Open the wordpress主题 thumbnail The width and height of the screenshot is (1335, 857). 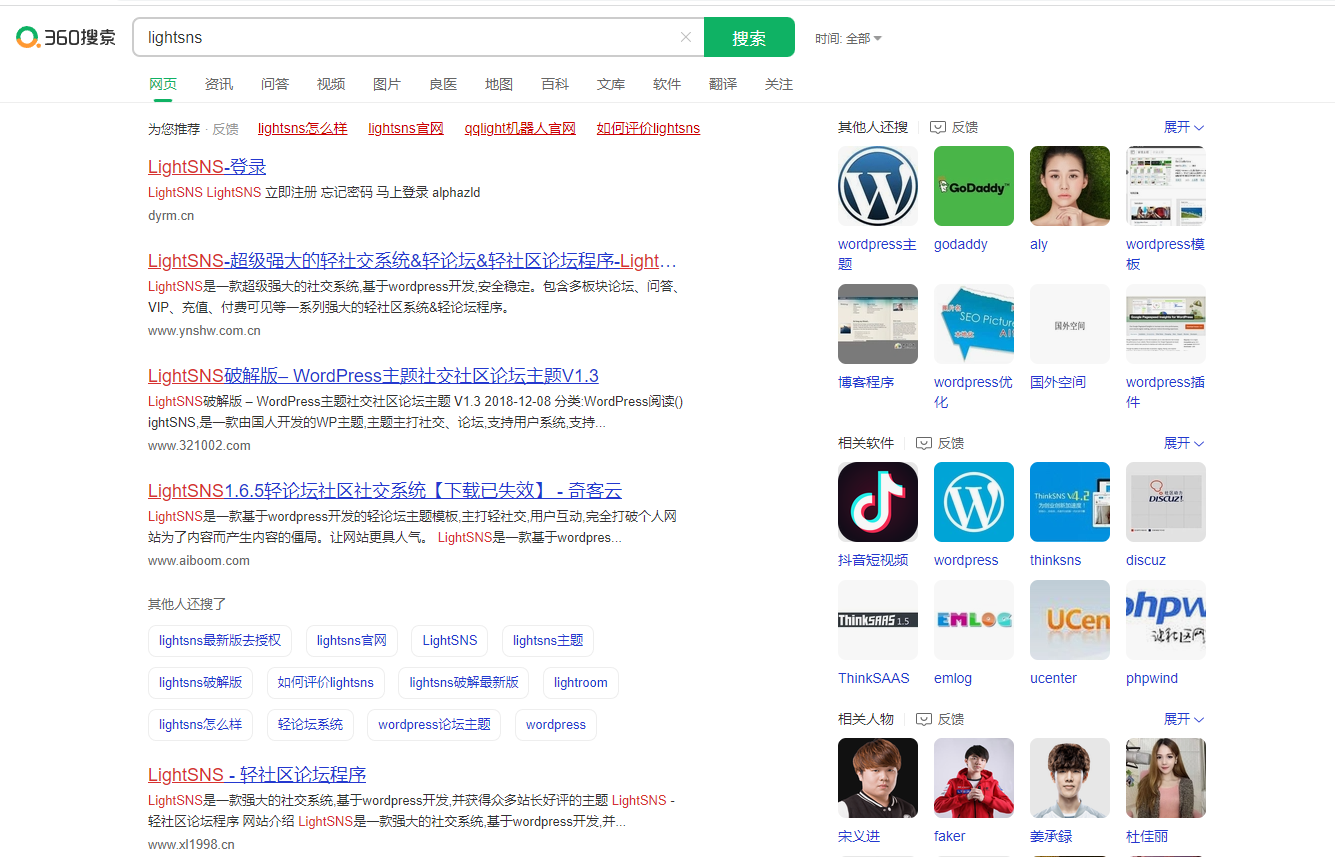click(x=878, y=186)
